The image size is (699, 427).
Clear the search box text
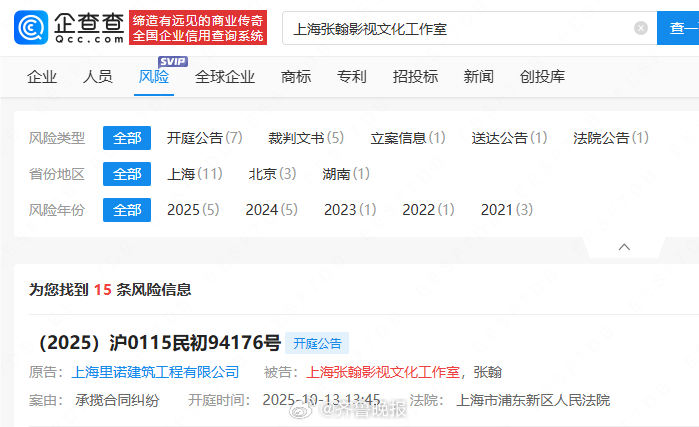point(641,28)
